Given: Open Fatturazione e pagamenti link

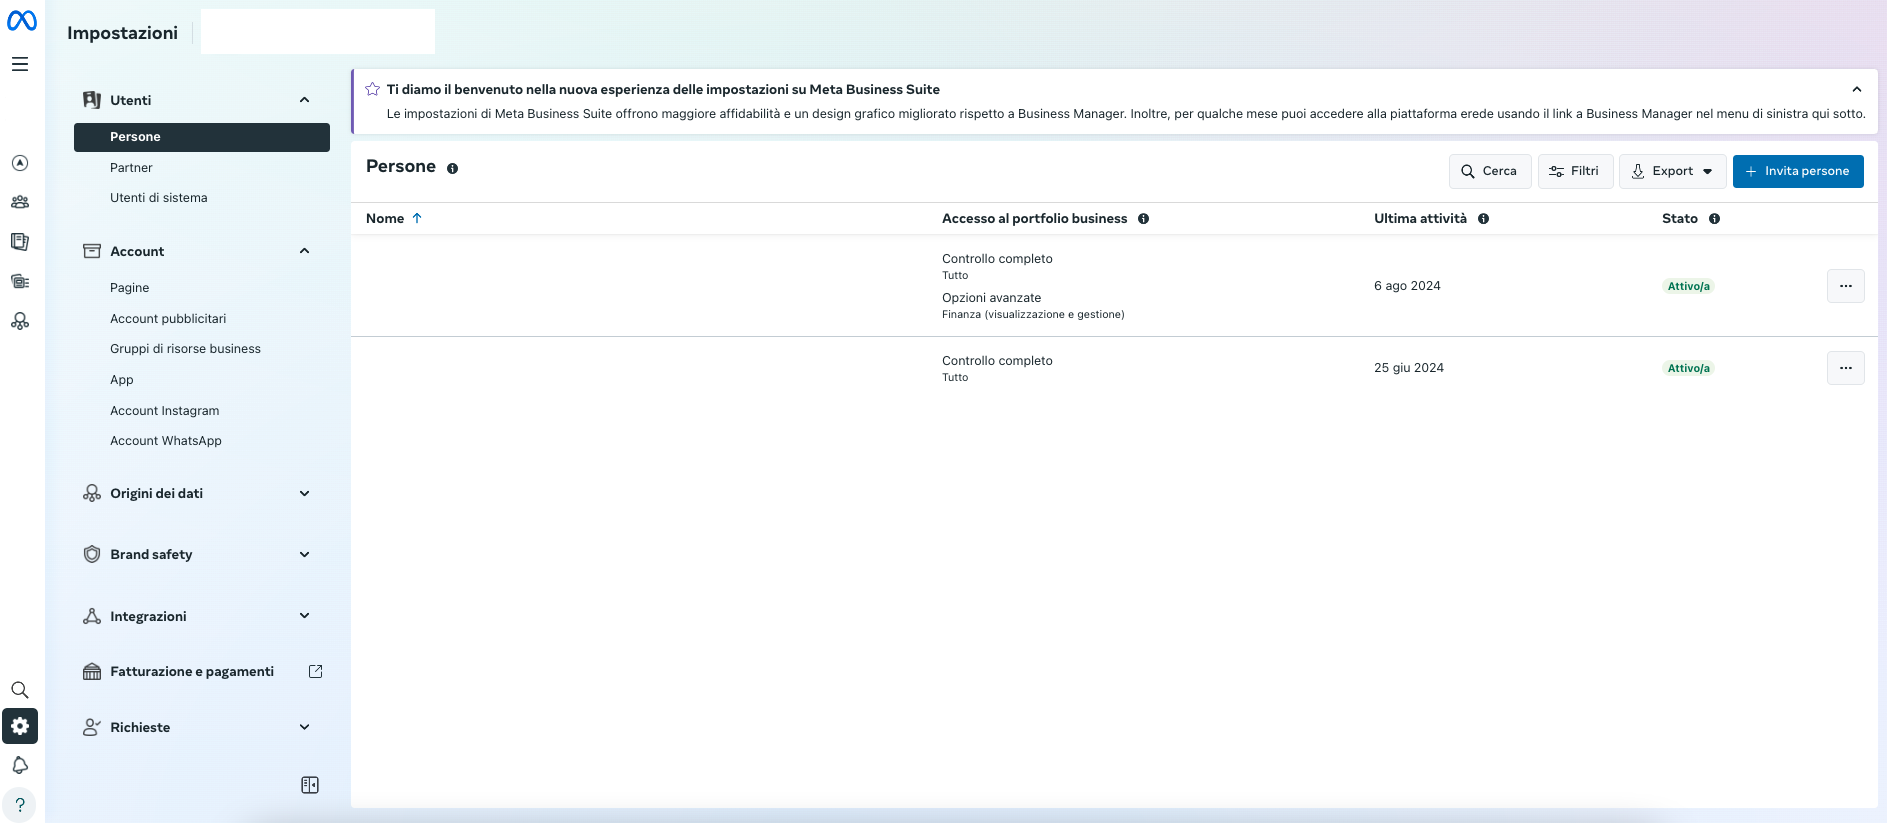Looking at the screenshot, I should pyautogui.click(x=192, y=671).
